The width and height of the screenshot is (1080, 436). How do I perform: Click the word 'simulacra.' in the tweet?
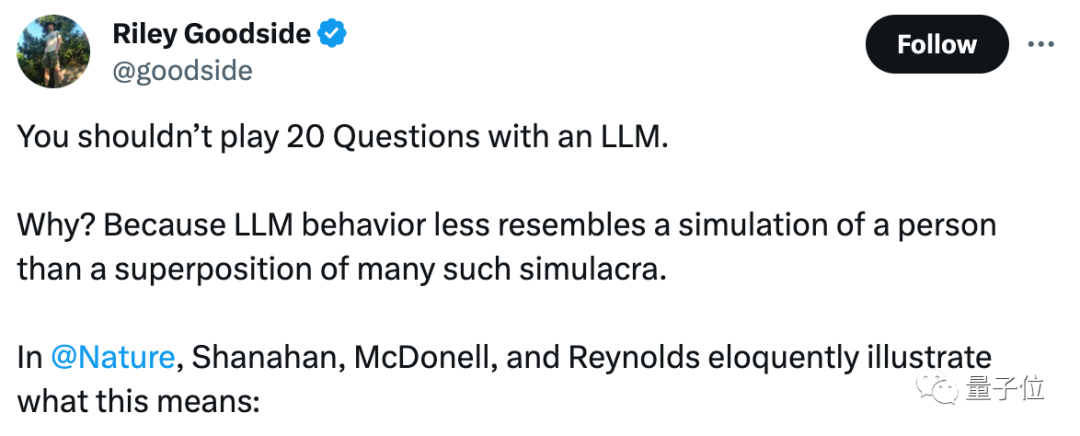coord(593,270)
